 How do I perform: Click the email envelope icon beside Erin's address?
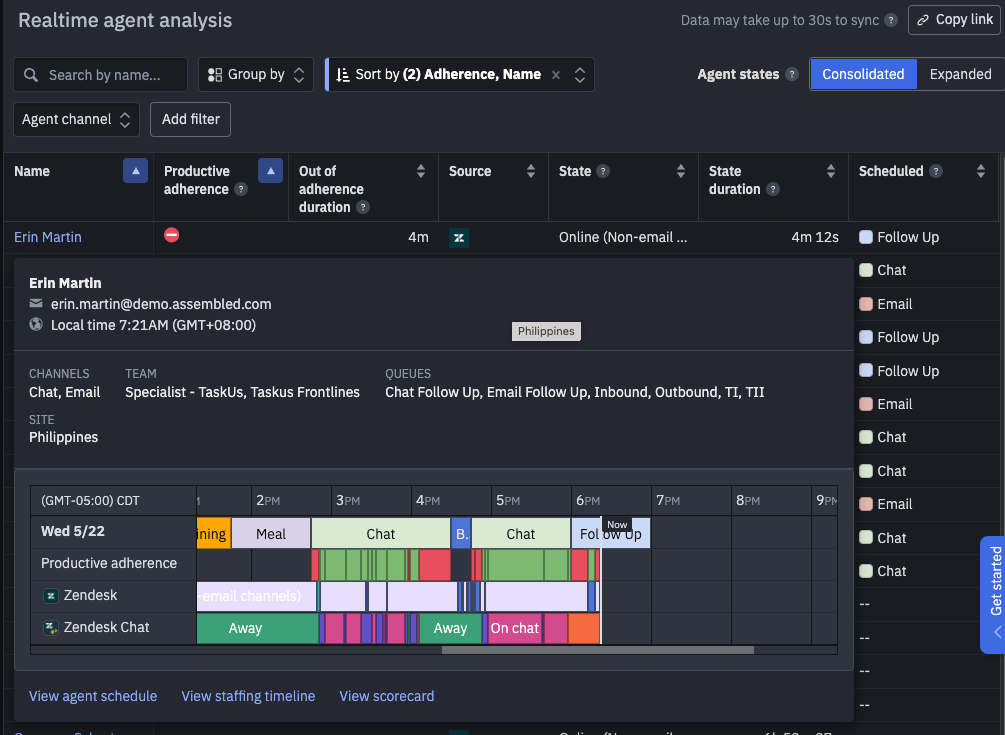(x=37, y=304)
